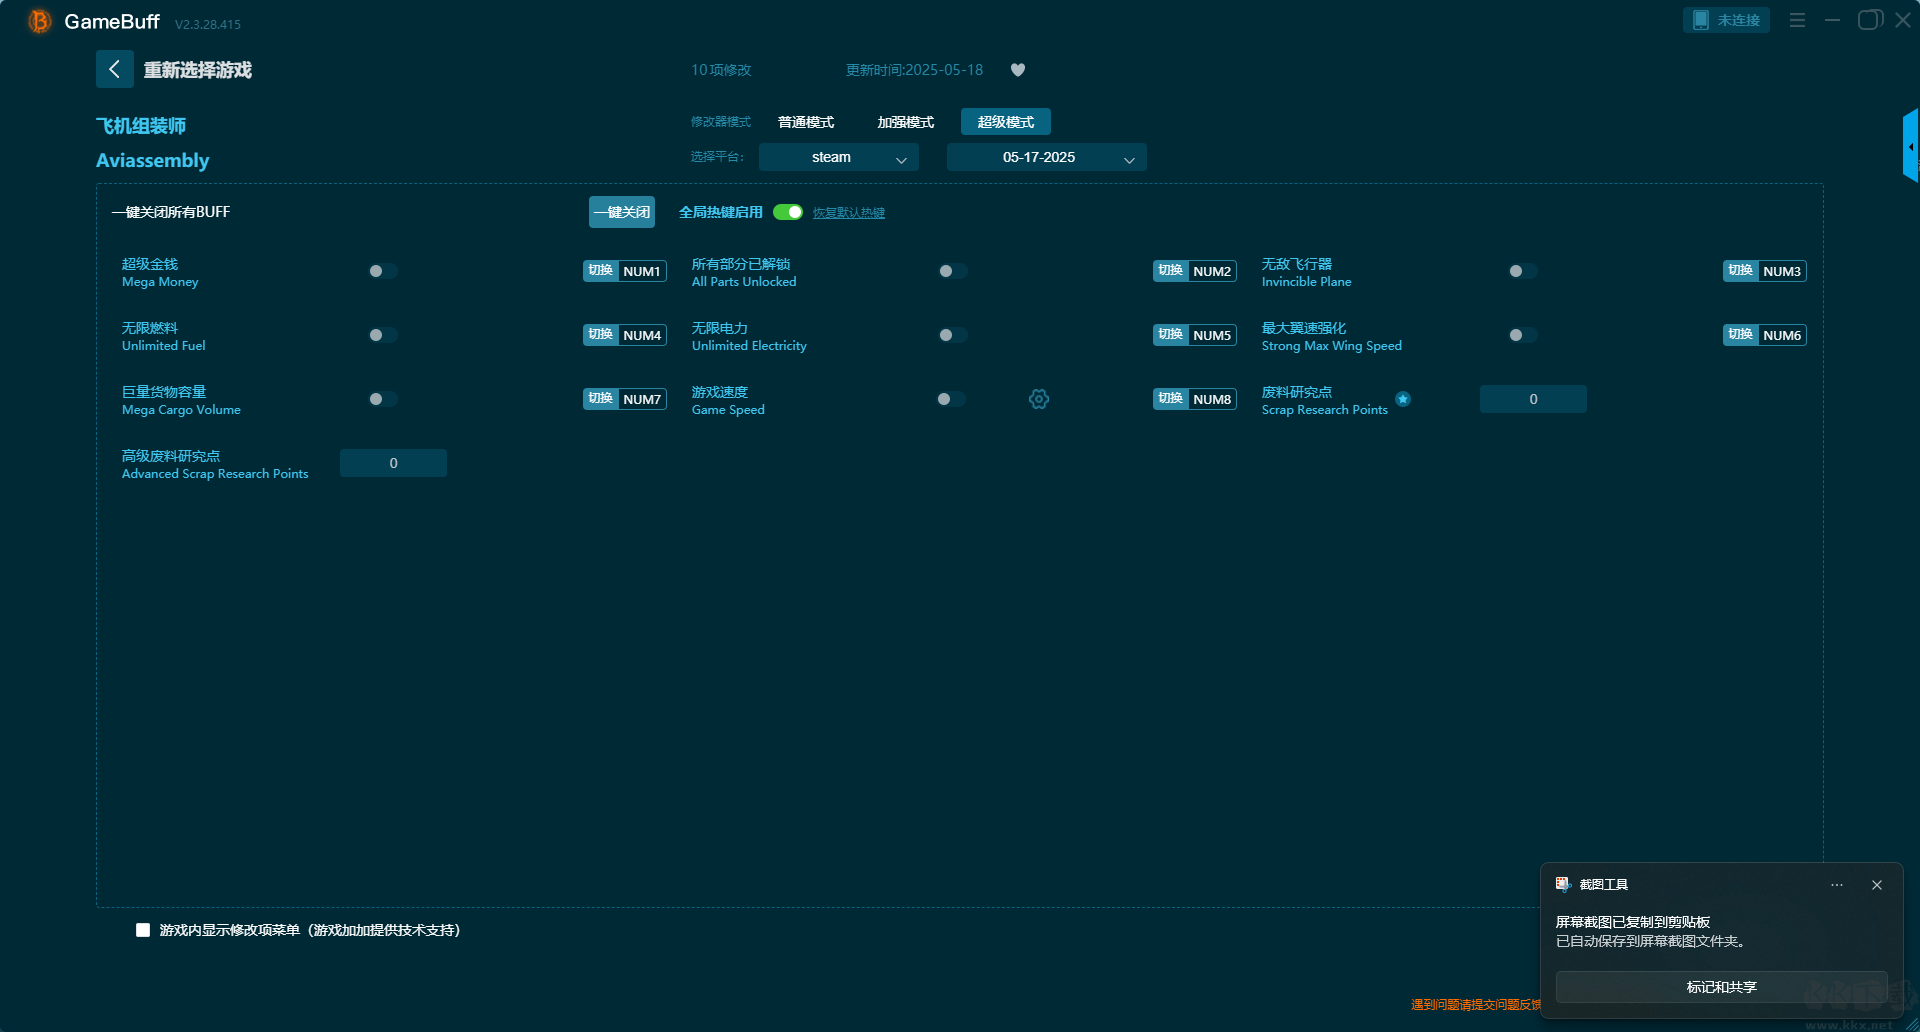
Task: Enable Invincible Plane toggle
Action: click(1523, 271)
